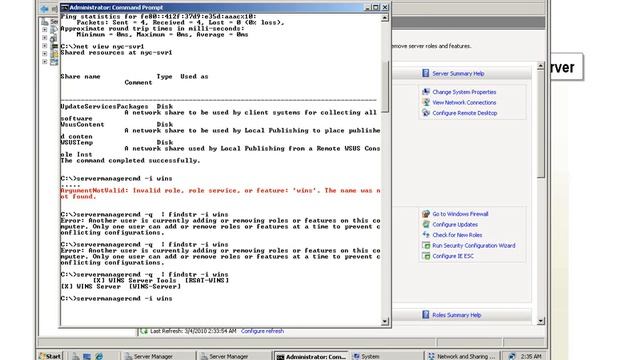The height and width of the screenshot is (360, 640).
Task: Click the Configure refresh link
Action: pyautogui.click(x=262, y=331)
